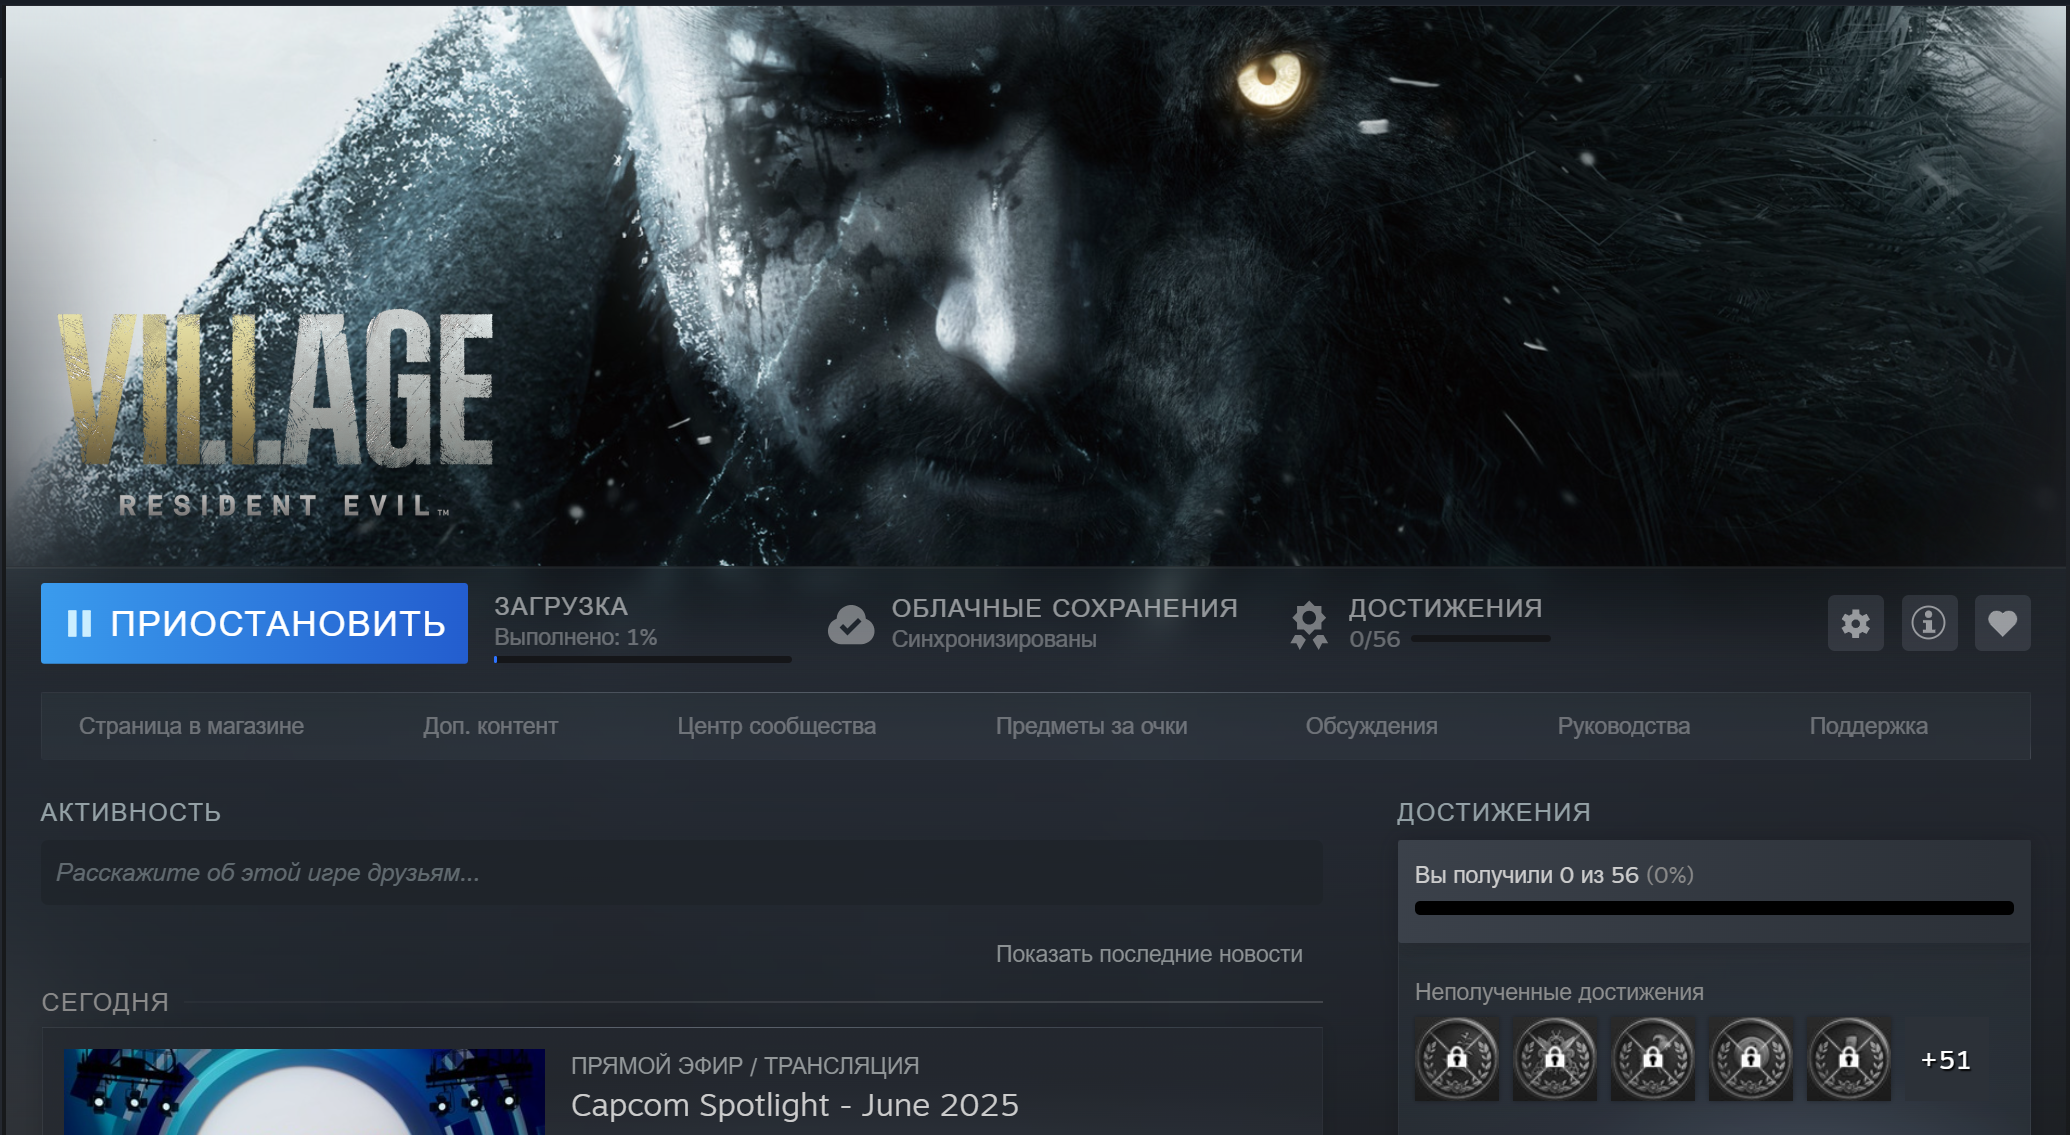2070x1135 pixels.
Task: Click the АКТИВНОСТЬ section heading
Action: click(x=131, y=812)
